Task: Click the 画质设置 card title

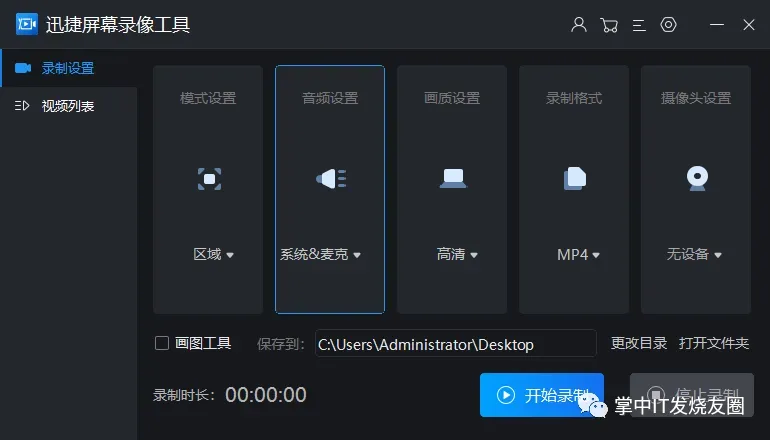Action: (x=452, y=98)
